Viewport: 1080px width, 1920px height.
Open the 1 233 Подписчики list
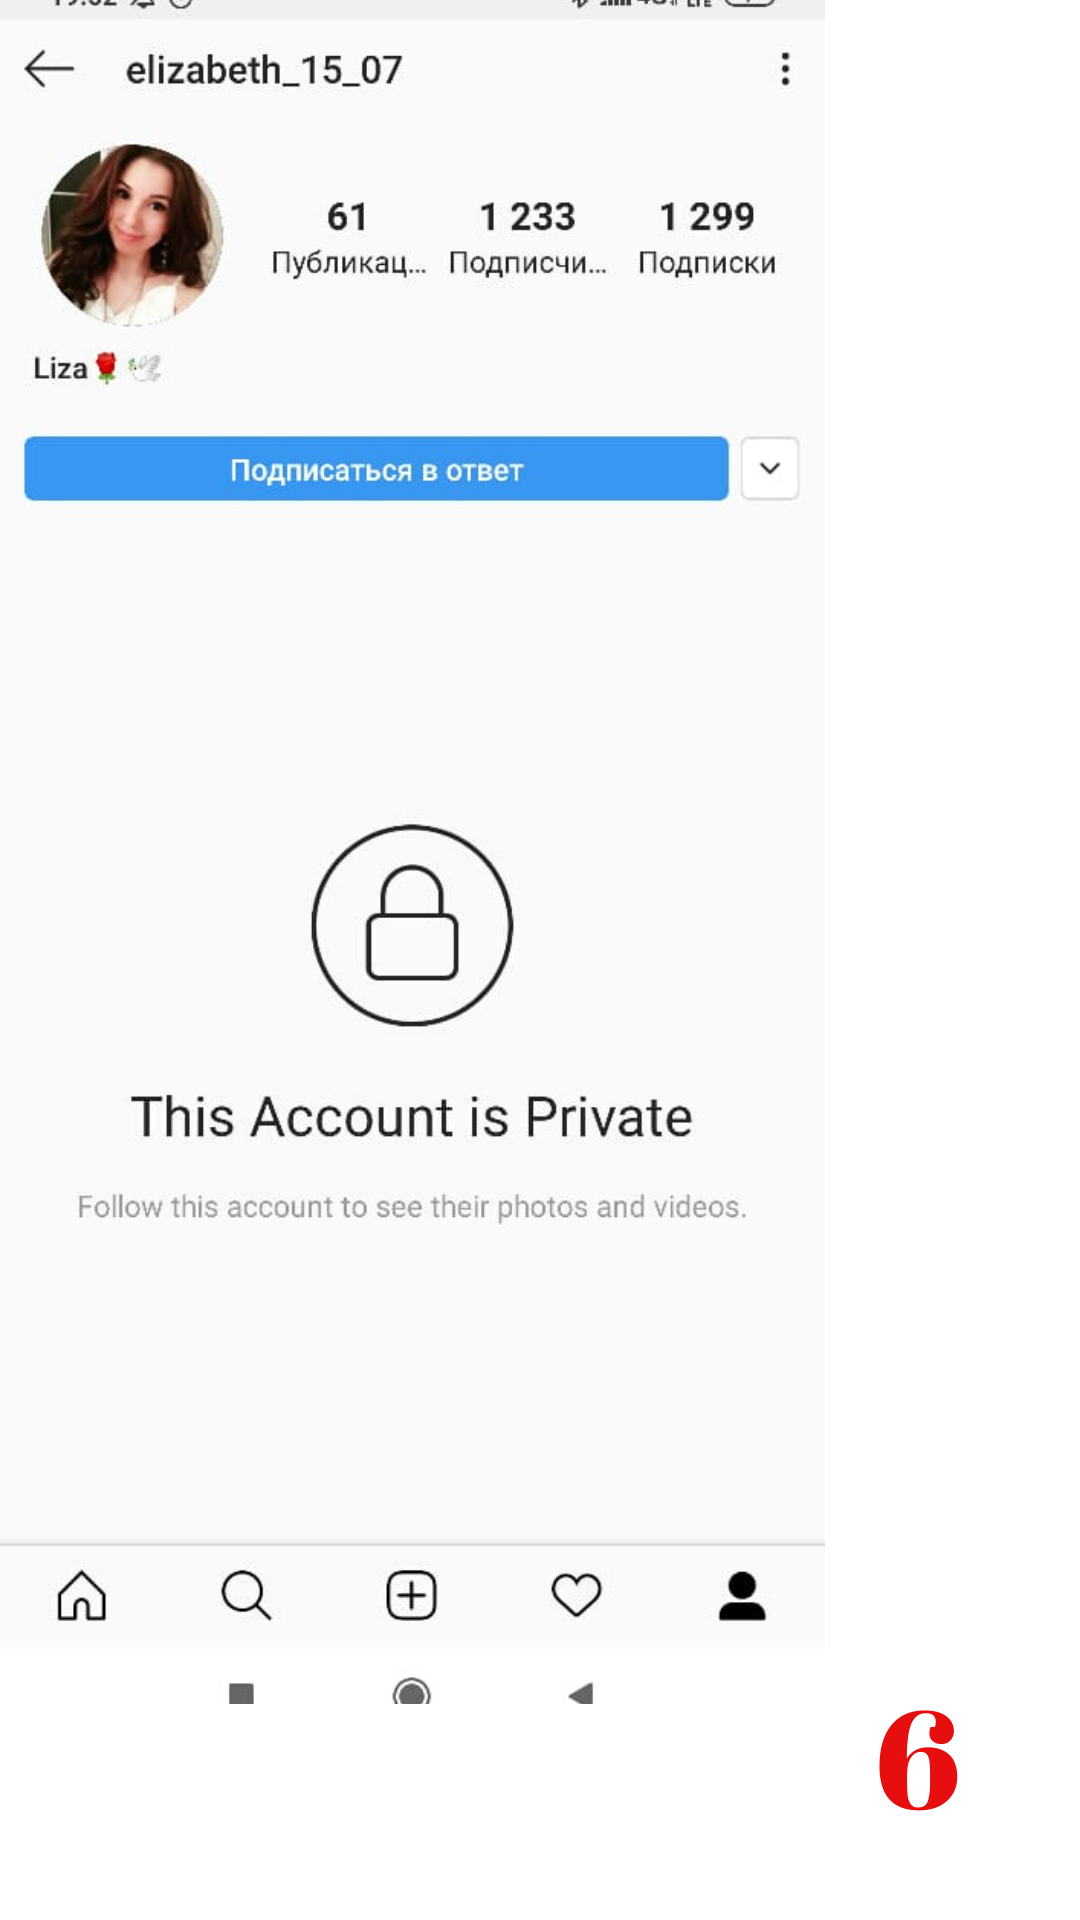tap(527, 238)
